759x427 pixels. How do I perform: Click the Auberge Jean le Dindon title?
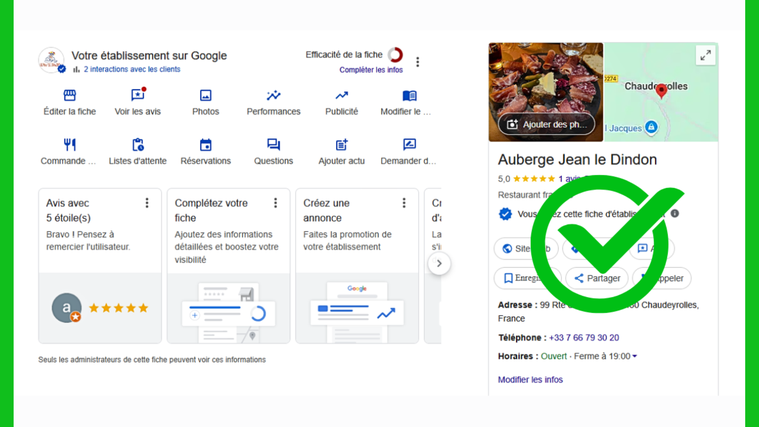(577, 159)
